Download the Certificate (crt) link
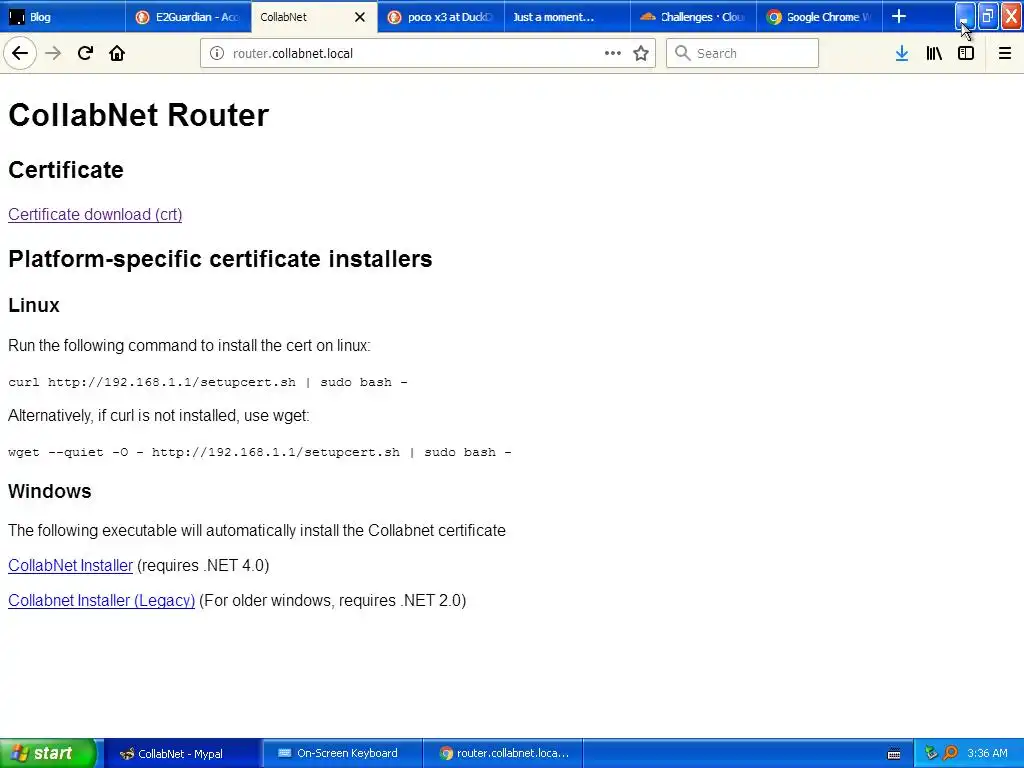The height and width of the screenshot is (768, 1024). (95, 214)
